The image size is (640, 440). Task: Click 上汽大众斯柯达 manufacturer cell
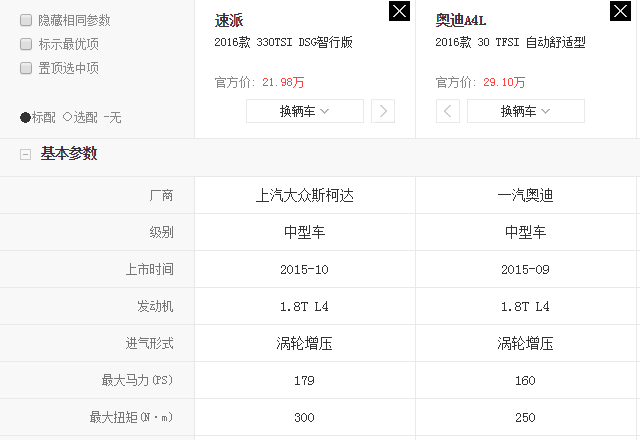pos(304,196)
